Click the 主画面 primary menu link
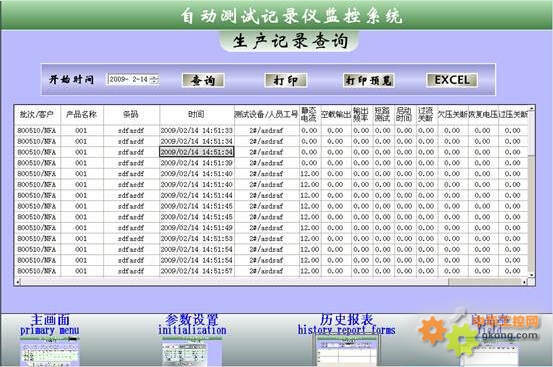The height and width of the screenshot is (367, 553). (50, 324)
